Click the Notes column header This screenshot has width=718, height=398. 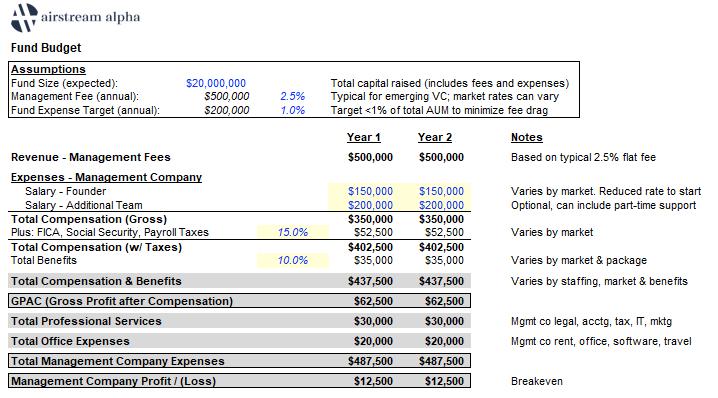527,137
